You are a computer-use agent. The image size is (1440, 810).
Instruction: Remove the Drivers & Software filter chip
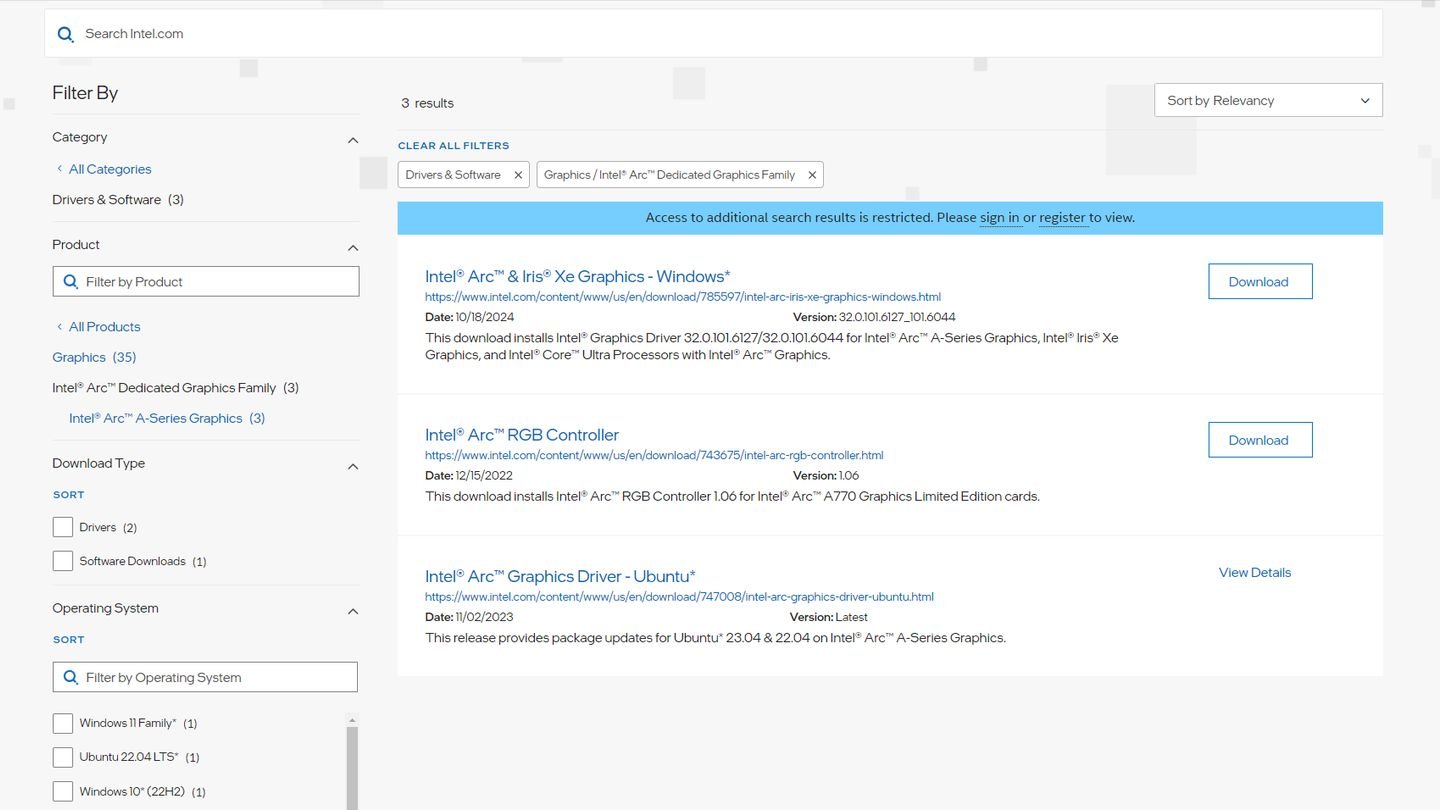[518, 175]
